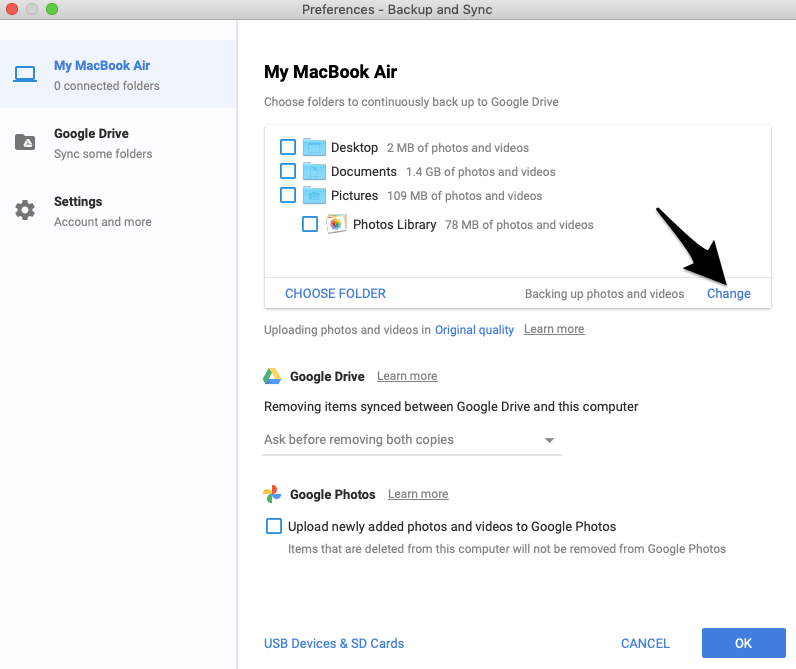Screen dimensions: 796x669
Task: Close the Preferences window with red button
Action: (12, 9)
